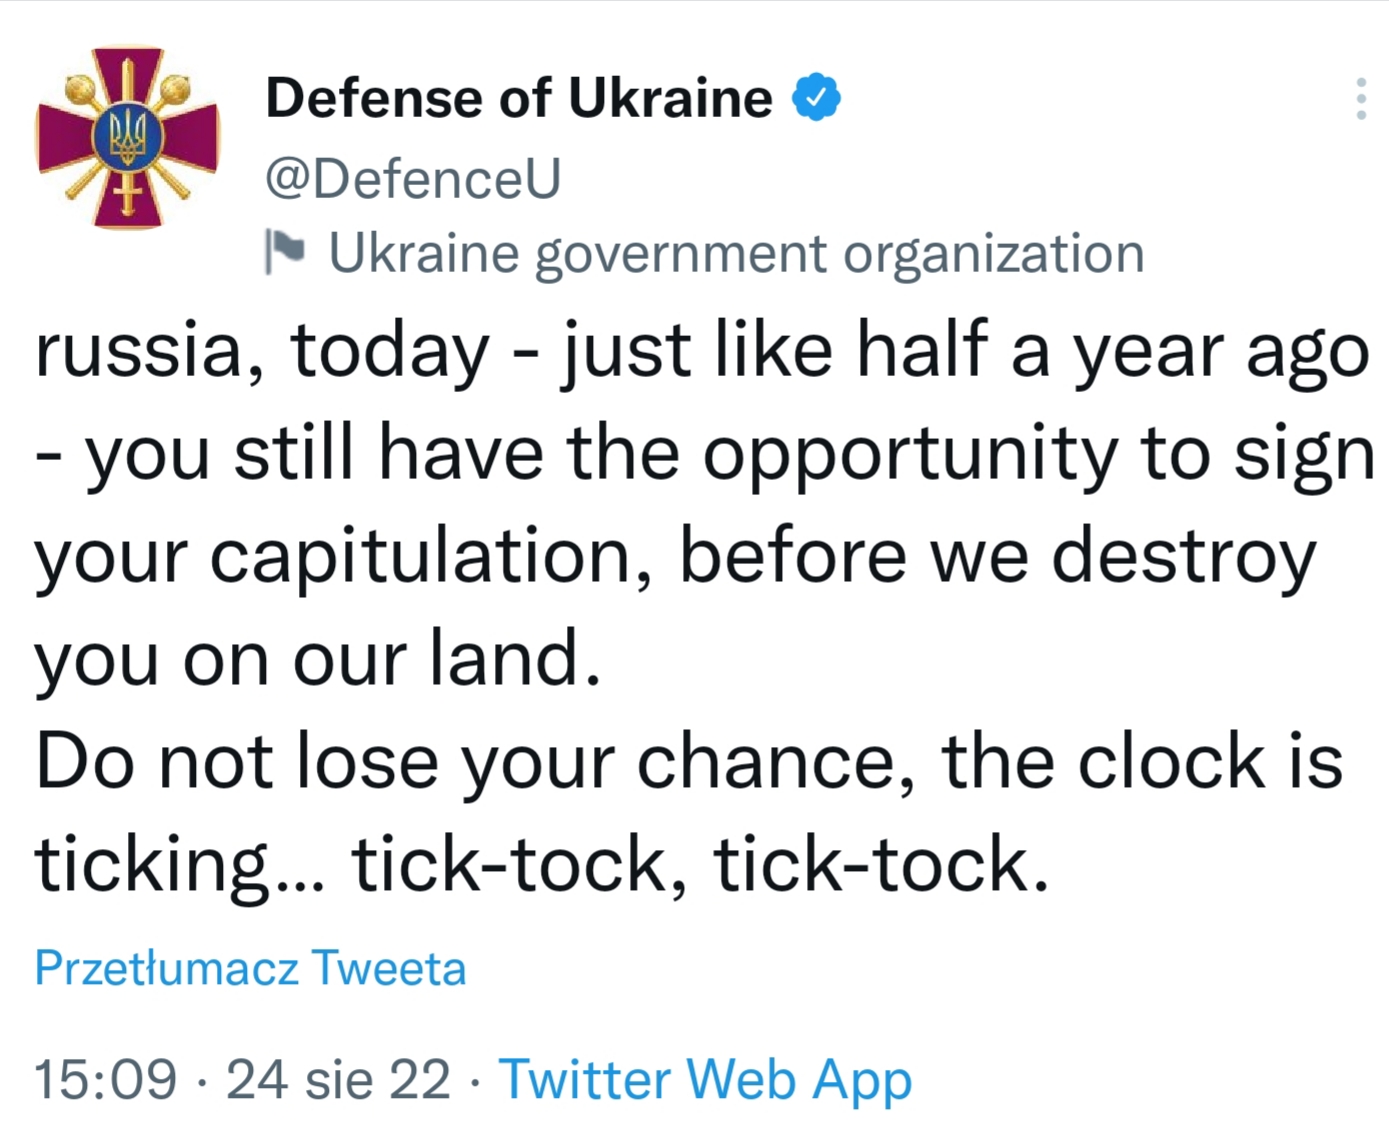Visit the @DefenceU handle
Screen dimensions: 1389x1134
point(413,178)
